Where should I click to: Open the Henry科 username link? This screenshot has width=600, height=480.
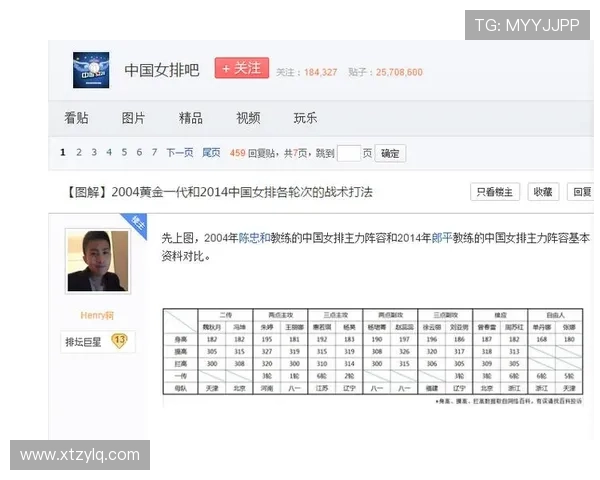point(97,315)
